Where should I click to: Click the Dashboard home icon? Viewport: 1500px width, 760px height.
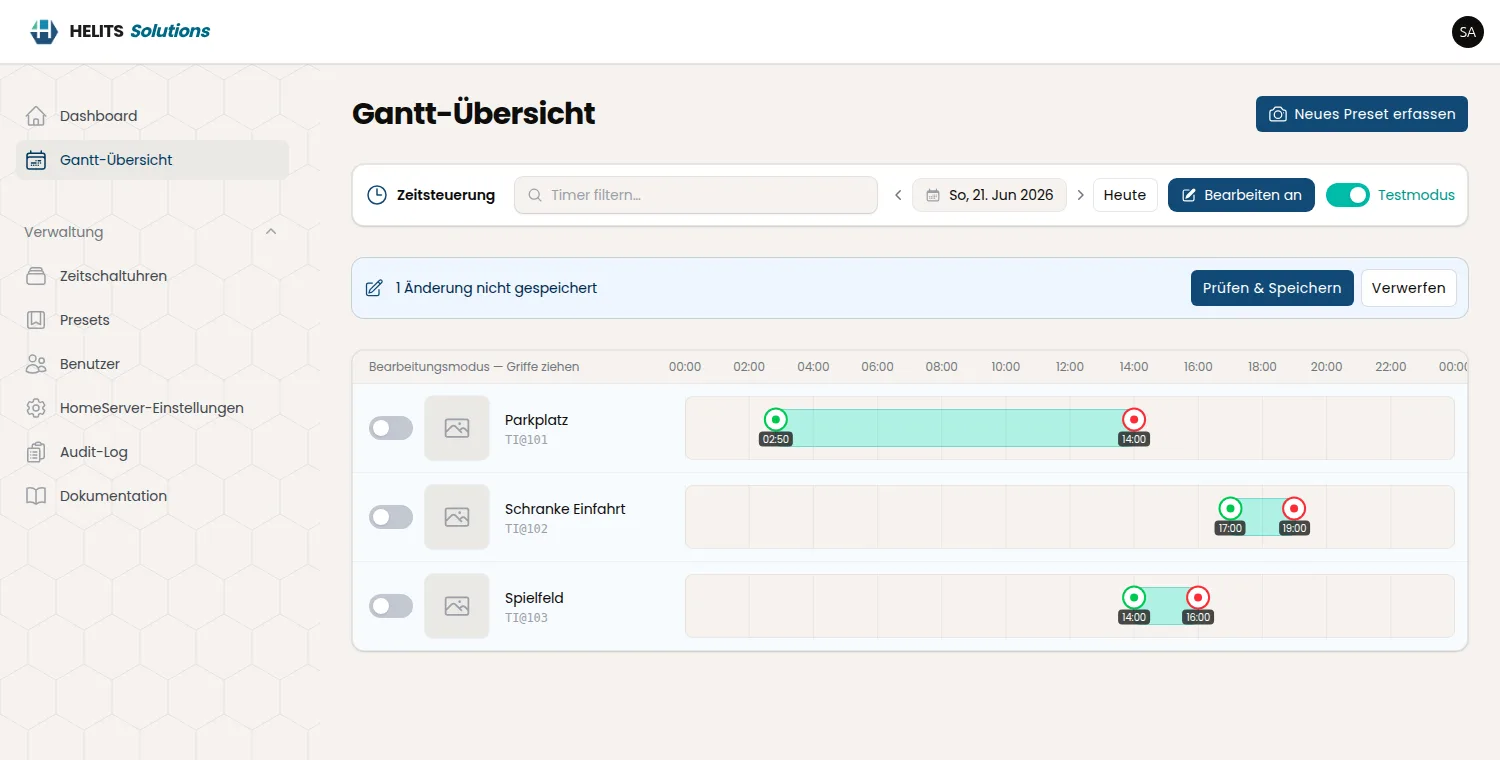[36, 116]
